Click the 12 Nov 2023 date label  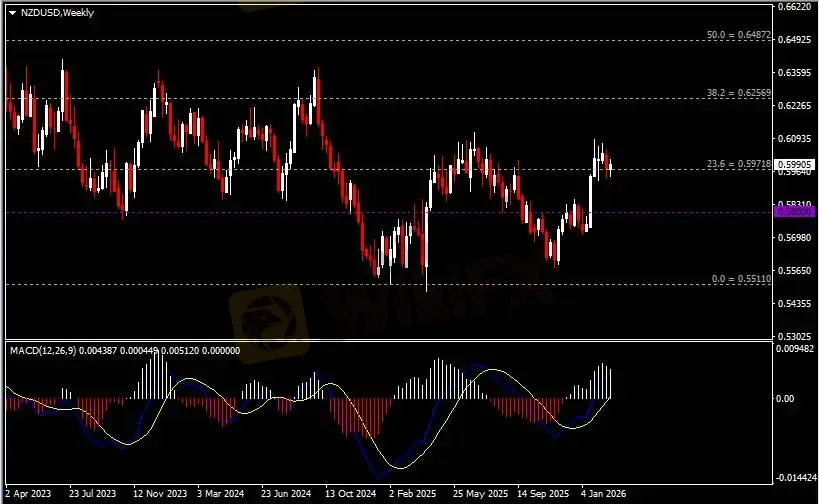click(159, 494)
